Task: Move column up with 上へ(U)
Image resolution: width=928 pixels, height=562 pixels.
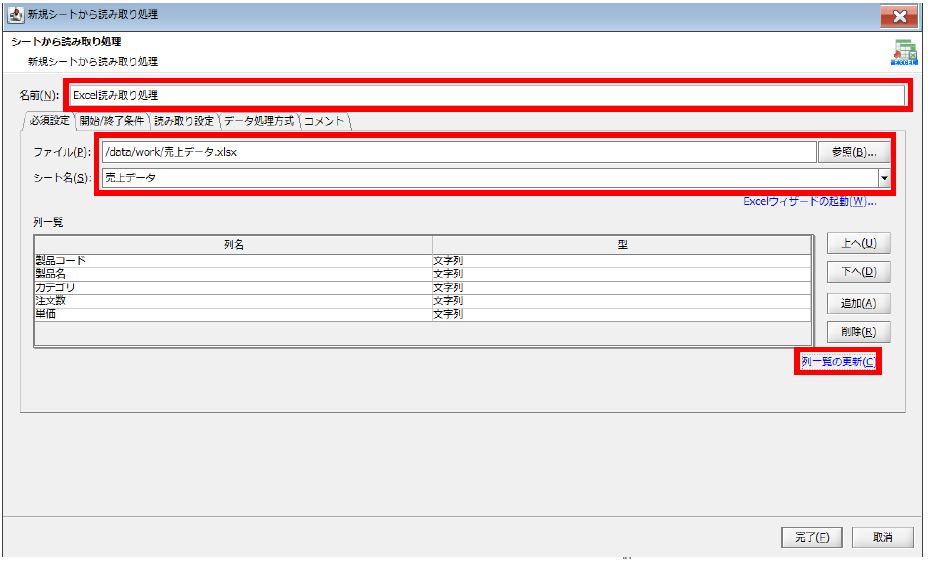Action: click(858, 243)
